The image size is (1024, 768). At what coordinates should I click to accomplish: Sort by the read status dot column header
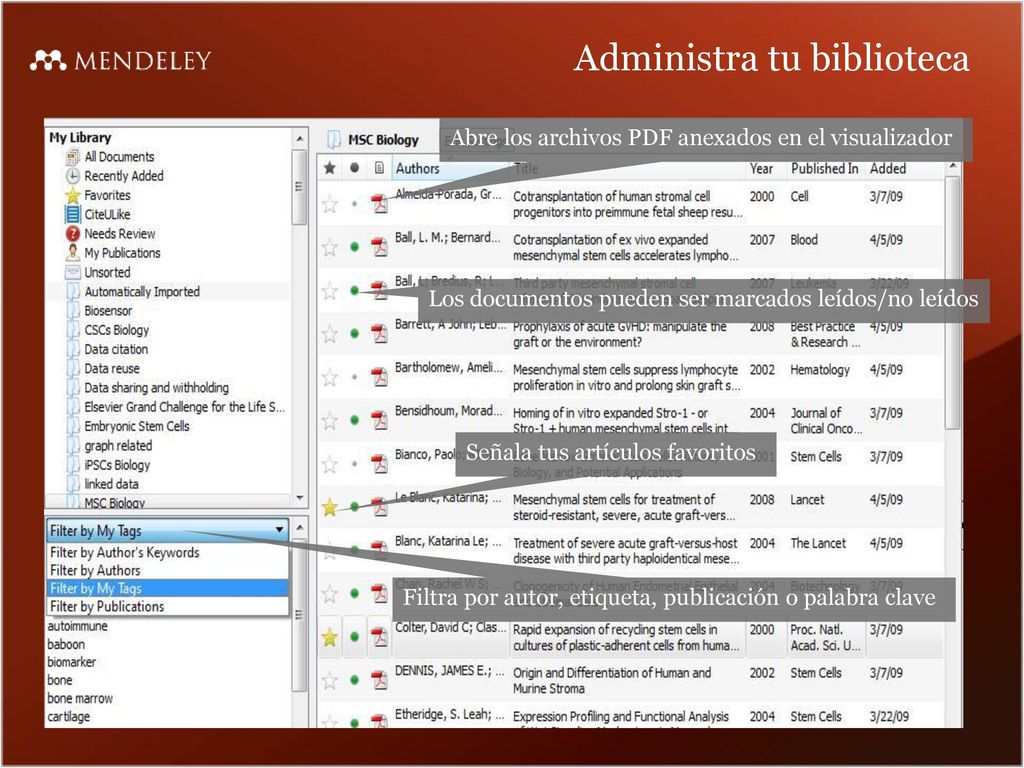click(x=354, y=168)
